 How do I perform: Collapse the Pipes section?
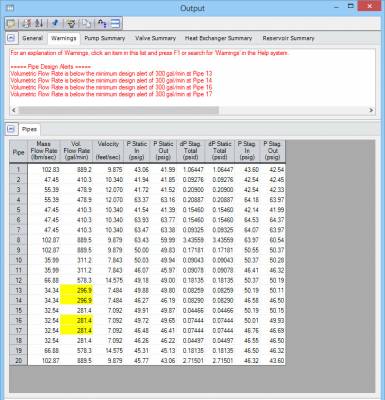point(11,129)
